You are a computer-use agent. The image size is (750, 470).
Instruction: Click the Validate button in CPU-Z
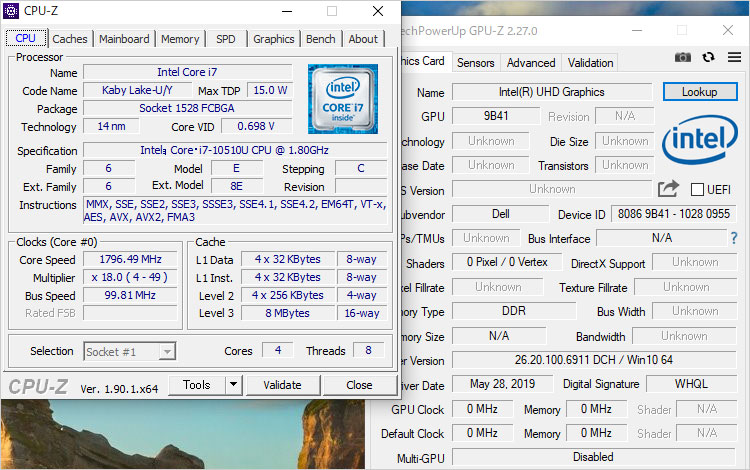282,385
